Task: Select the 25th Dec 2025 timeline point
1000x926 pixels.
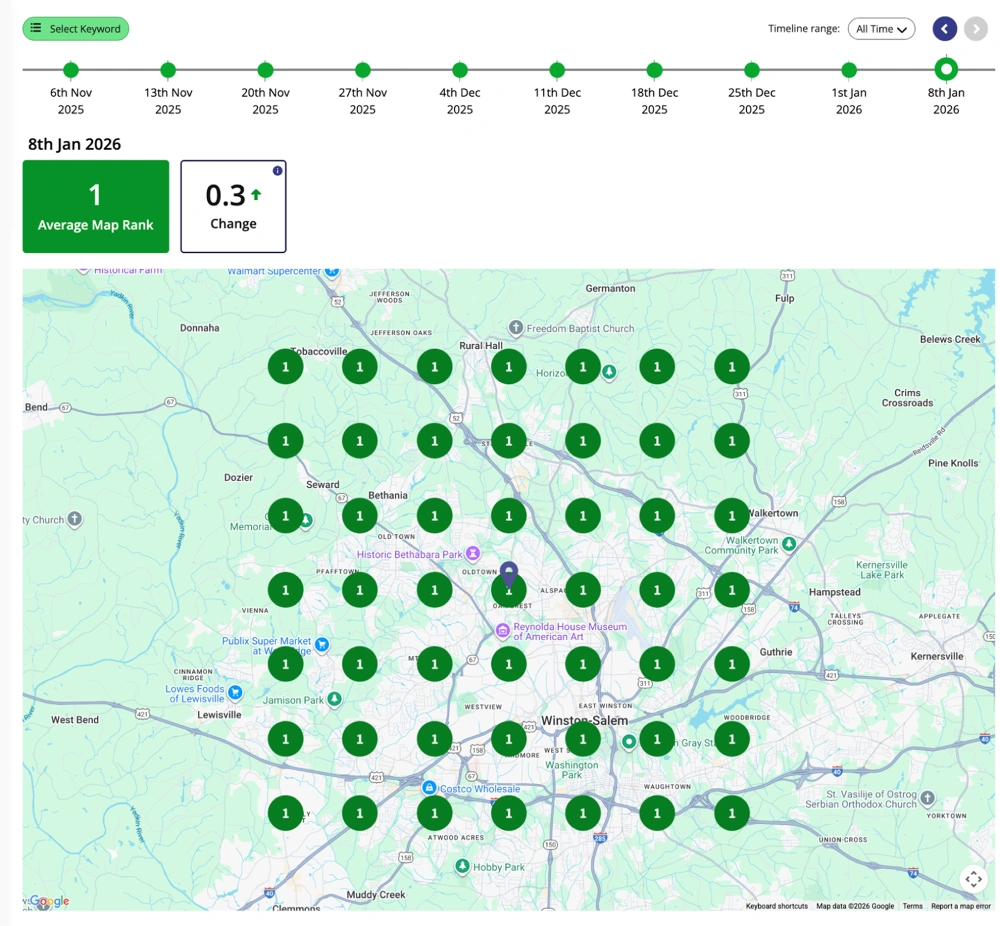Action: coord(752,70)
